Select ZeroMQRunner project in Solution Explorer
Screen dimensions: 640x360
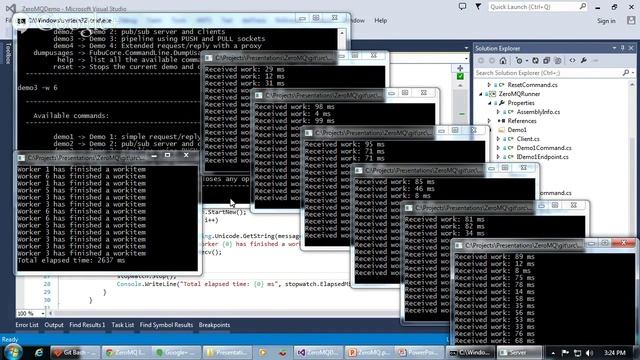click(519, 94)
